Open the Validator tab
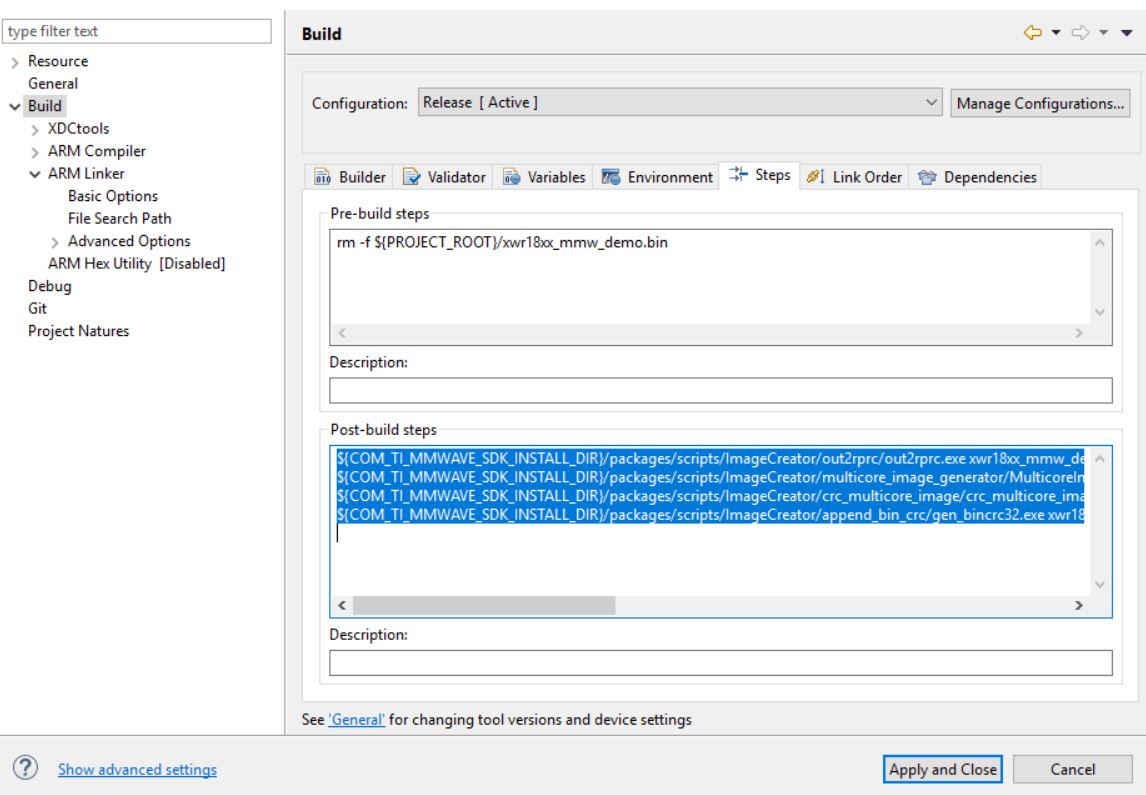Viewport: 1146px width, 795px height. (x=445, y=177)
